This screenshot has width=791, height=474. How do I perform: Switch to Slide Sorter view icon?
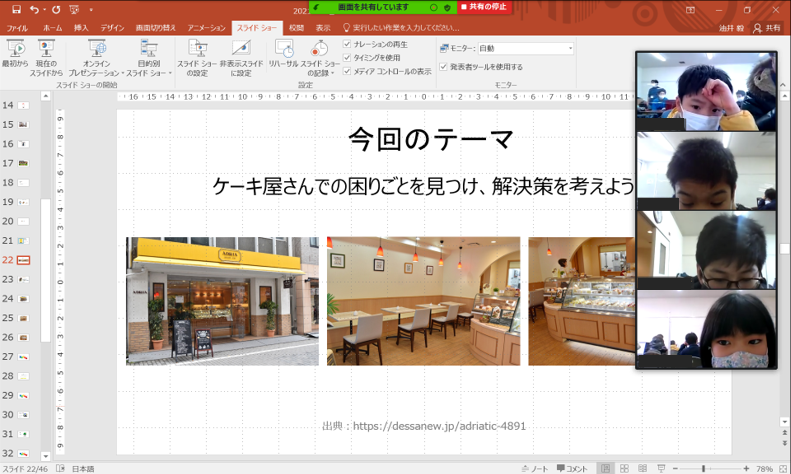click(x=624, y=468)
